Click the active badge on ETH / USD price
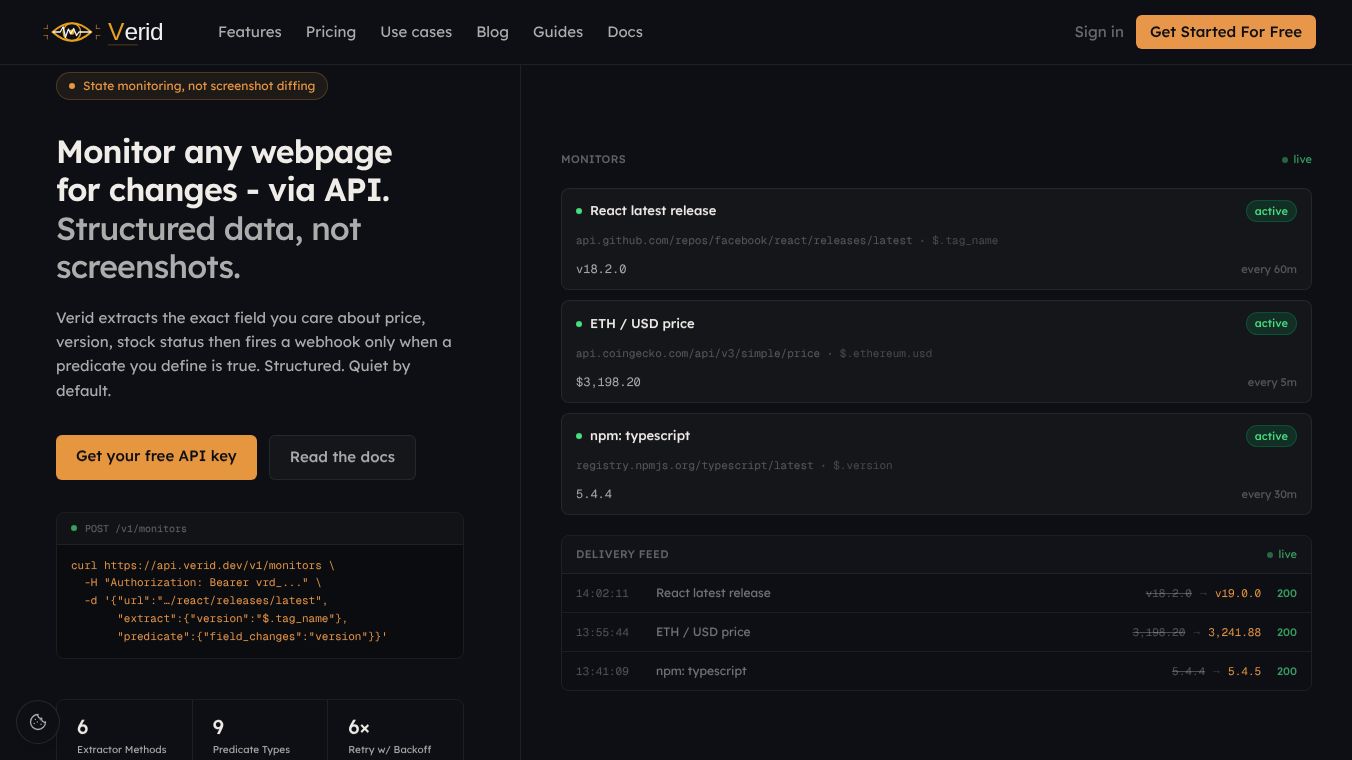Viewport: 1352px width, 760px height. [1271, 323]
